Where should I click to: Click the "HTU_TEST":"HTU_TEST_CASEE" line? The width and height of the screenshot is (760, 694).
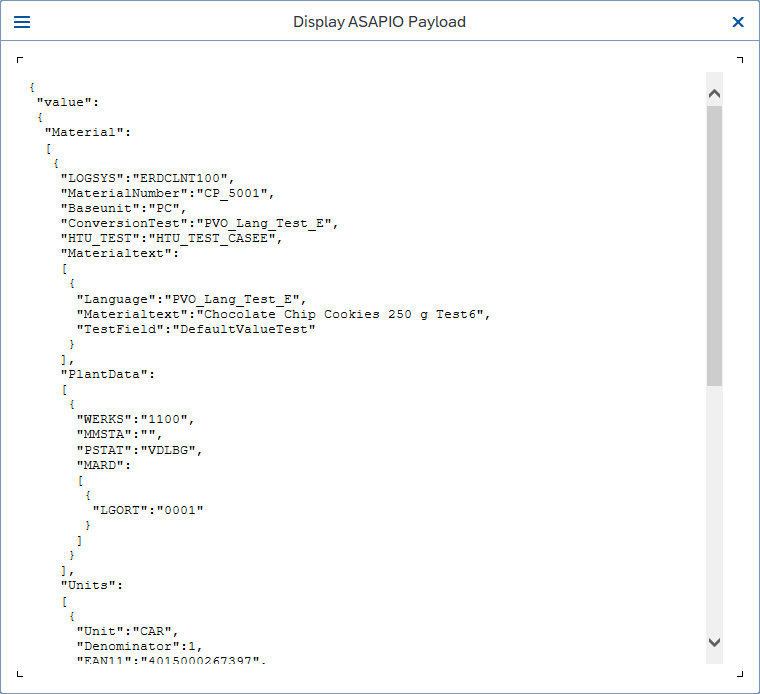tap(171, 238)
